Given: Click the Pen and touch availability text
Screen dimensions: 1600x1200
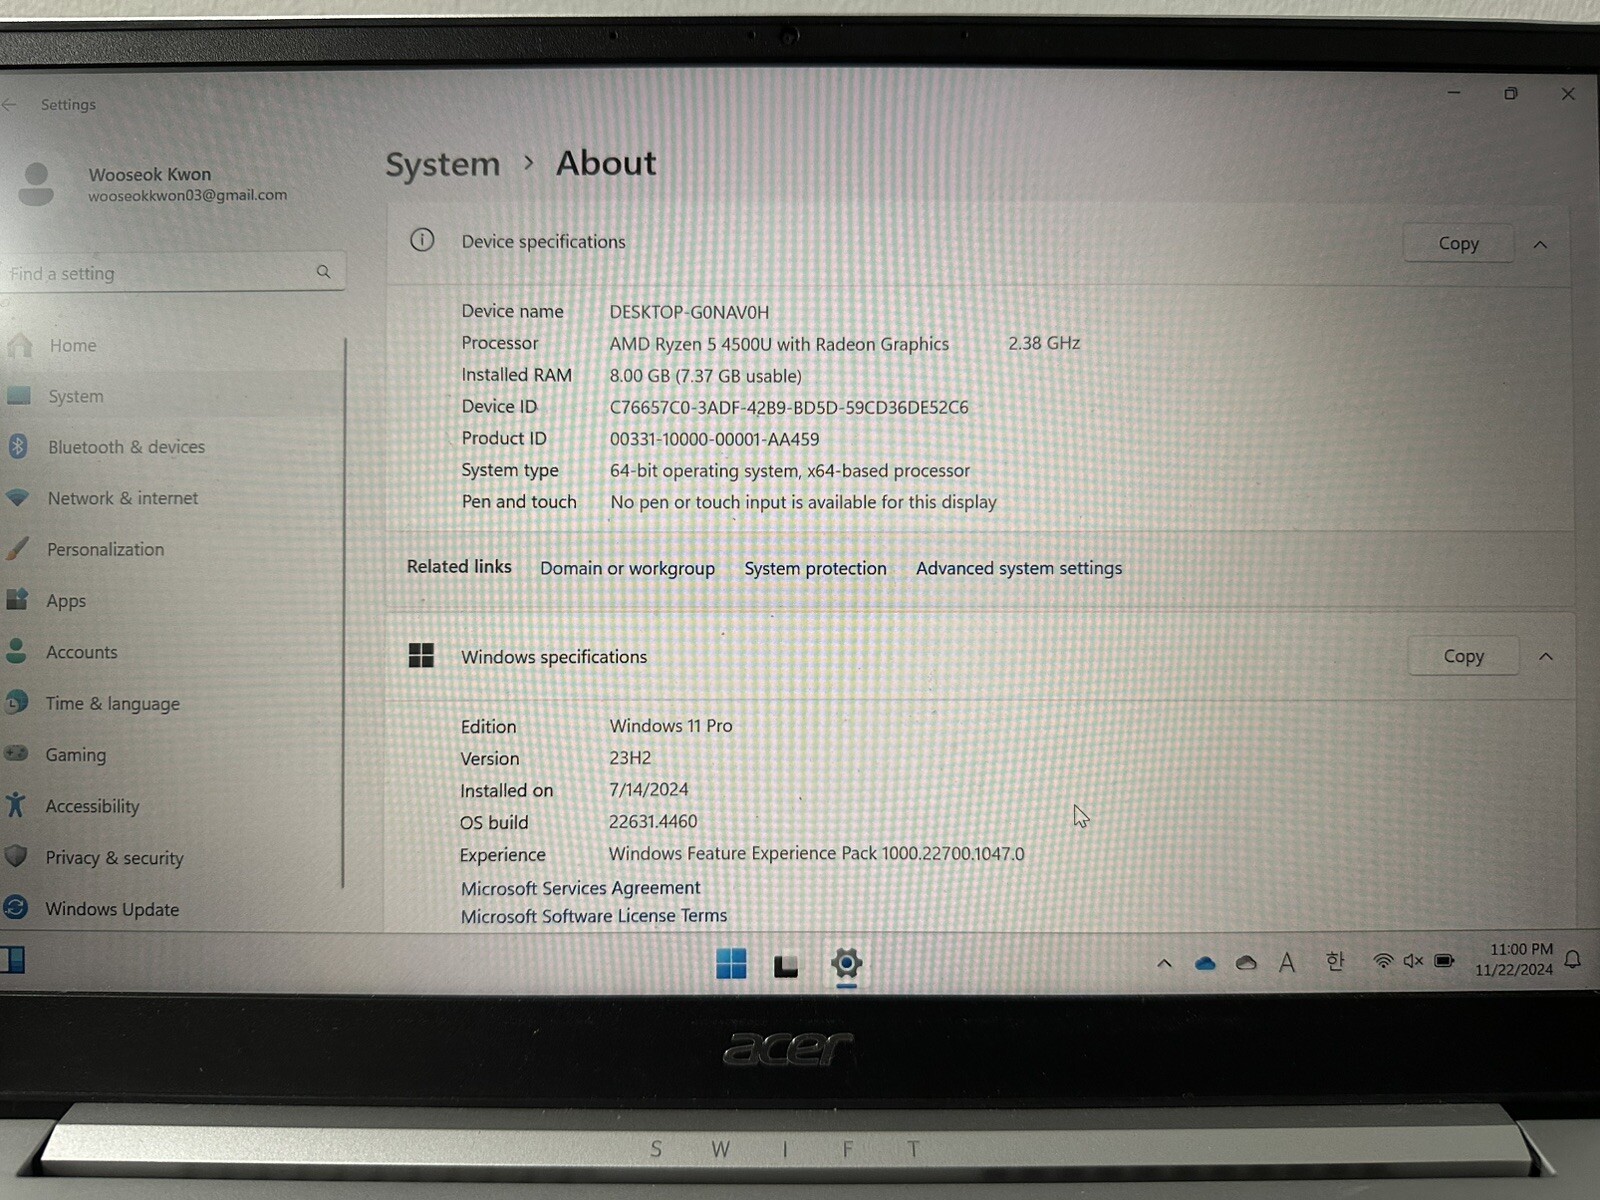Looking at the screenshot, I should tap(803, 502).
